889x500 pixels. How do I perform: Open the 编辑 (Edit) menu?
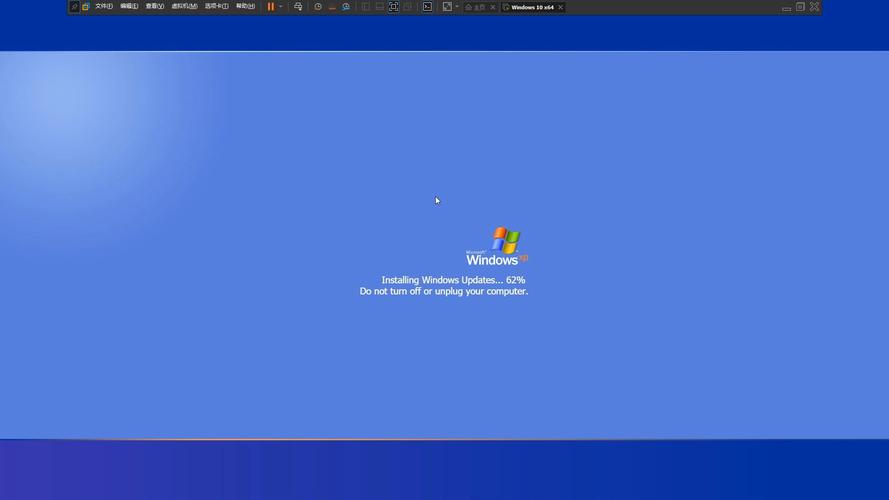coord(129,6)
